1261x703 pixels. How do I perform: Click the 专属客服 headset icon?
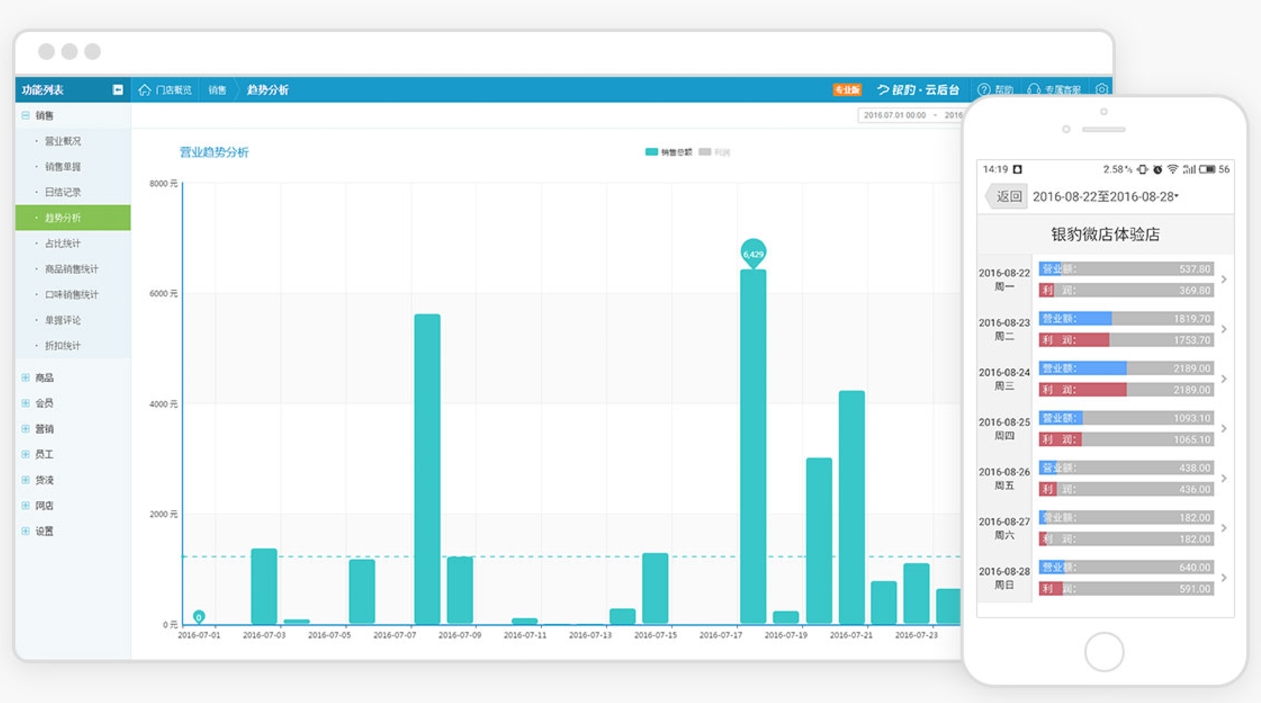[1034, 90]
